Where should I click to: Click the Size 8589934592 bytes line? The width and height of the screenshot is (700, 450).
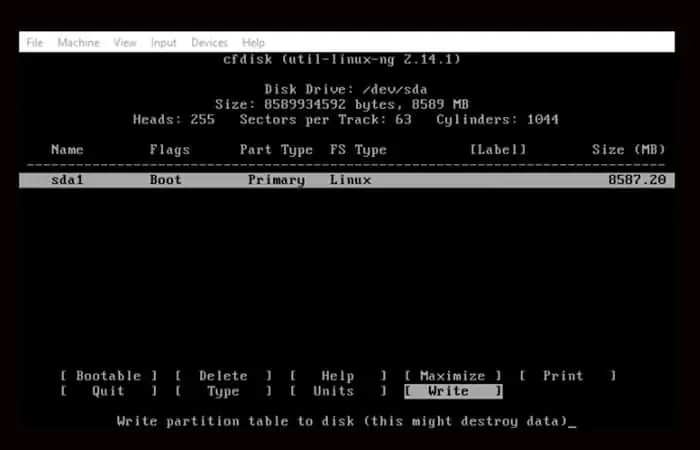point(342,104)
